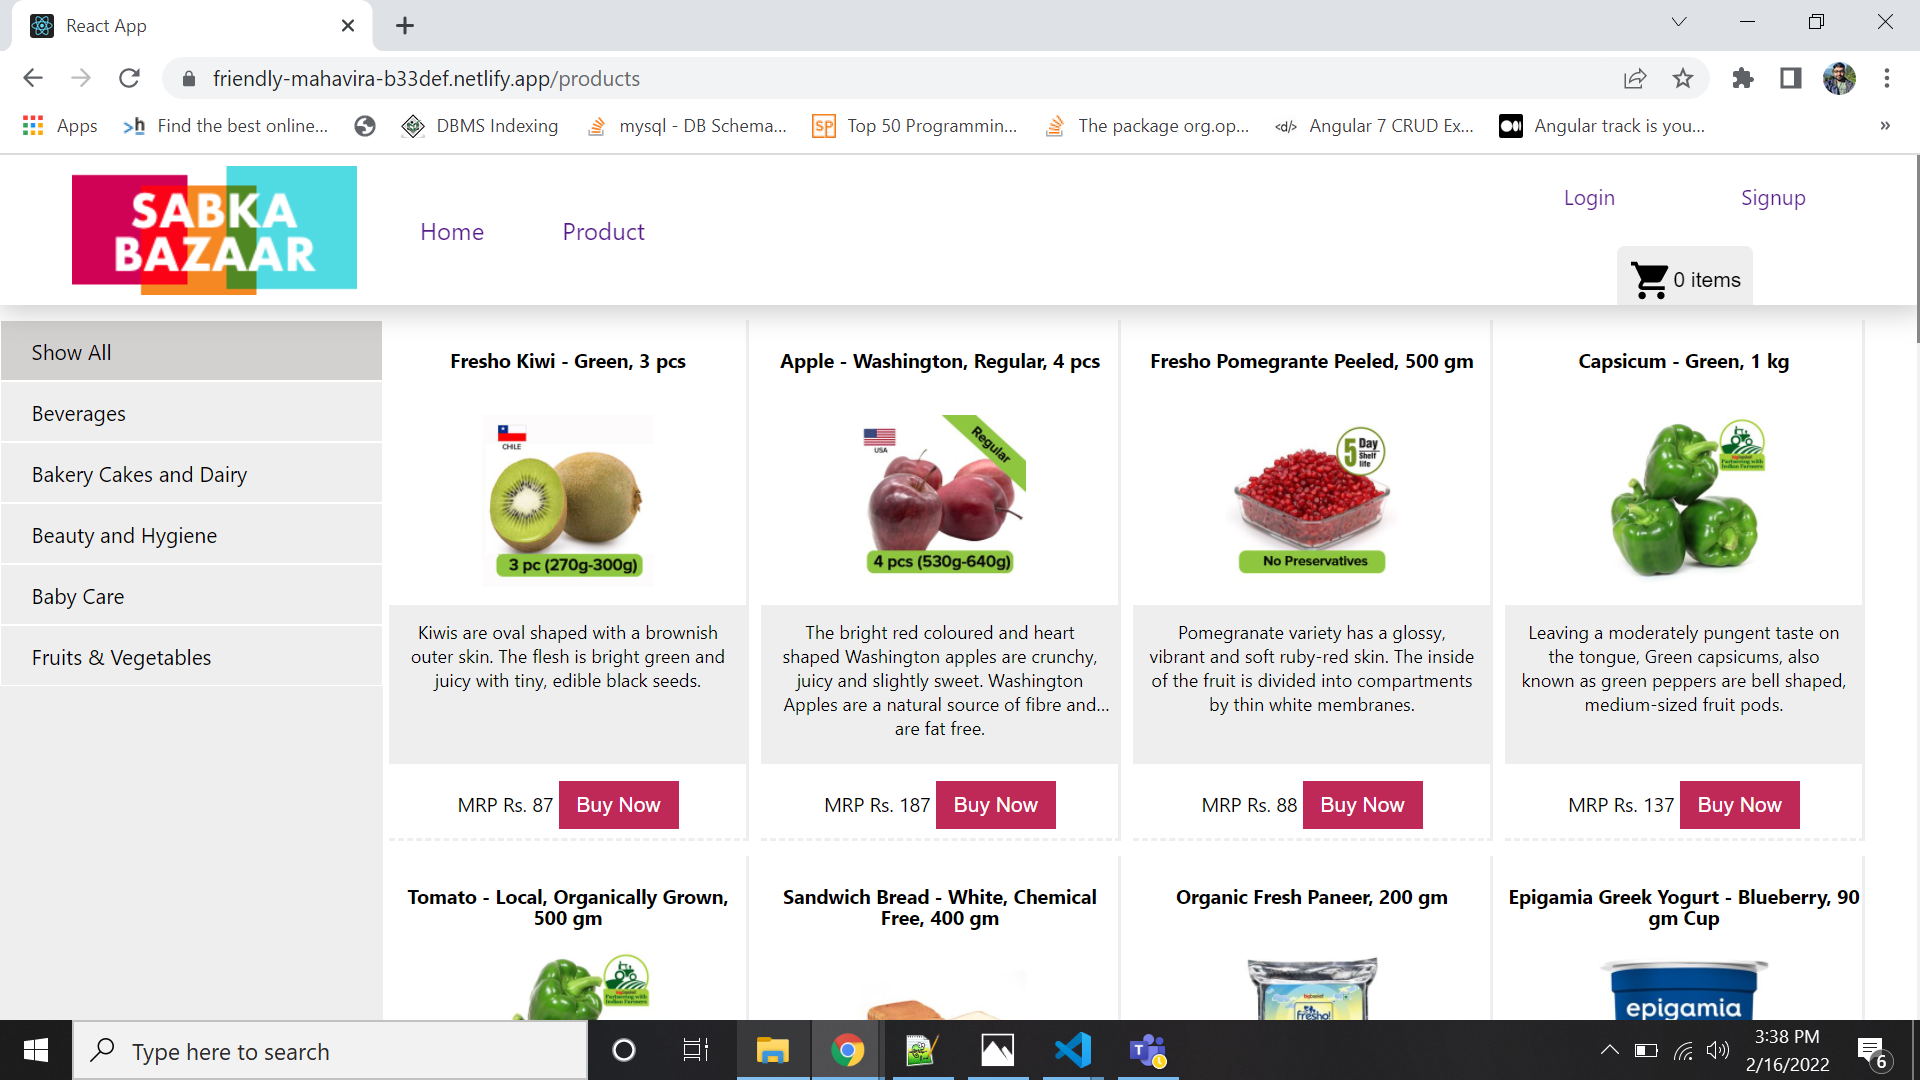Viewport: 1920px width, 1080px height.
Task: Switch to the Product menu item
Action: [x=603, y=231]
